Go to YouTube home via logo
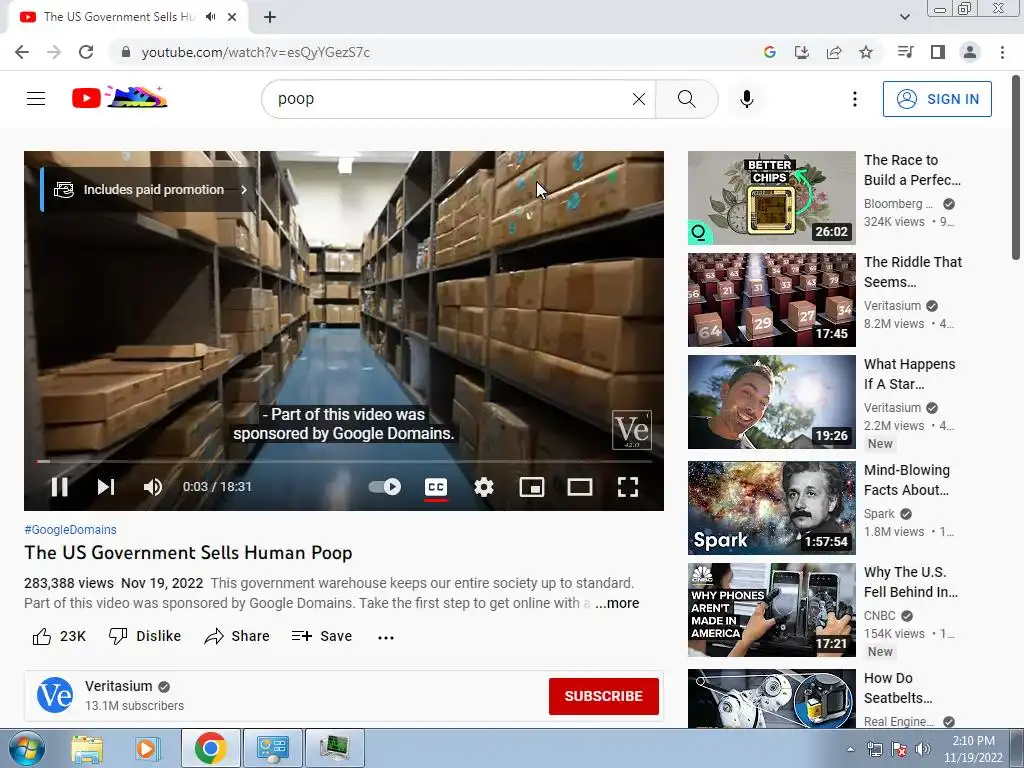1024x768 pixels. pos(120,98)
